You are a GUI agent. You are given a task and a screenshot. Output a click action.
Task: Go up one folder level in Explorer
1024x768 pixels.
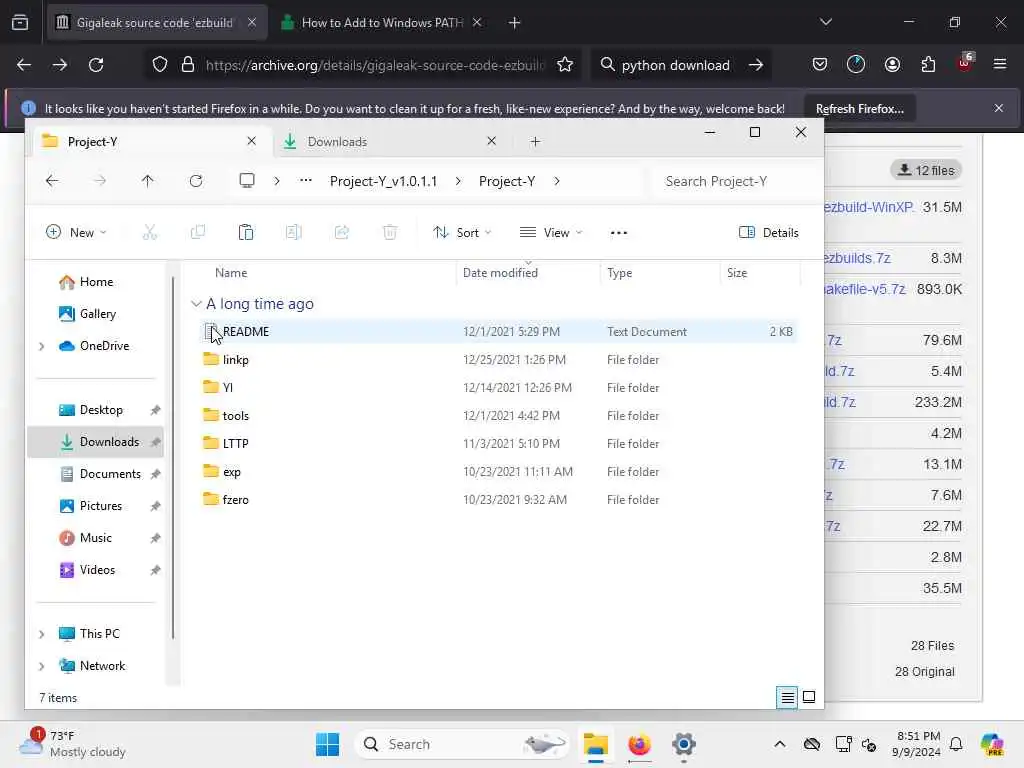click(148, 181)
